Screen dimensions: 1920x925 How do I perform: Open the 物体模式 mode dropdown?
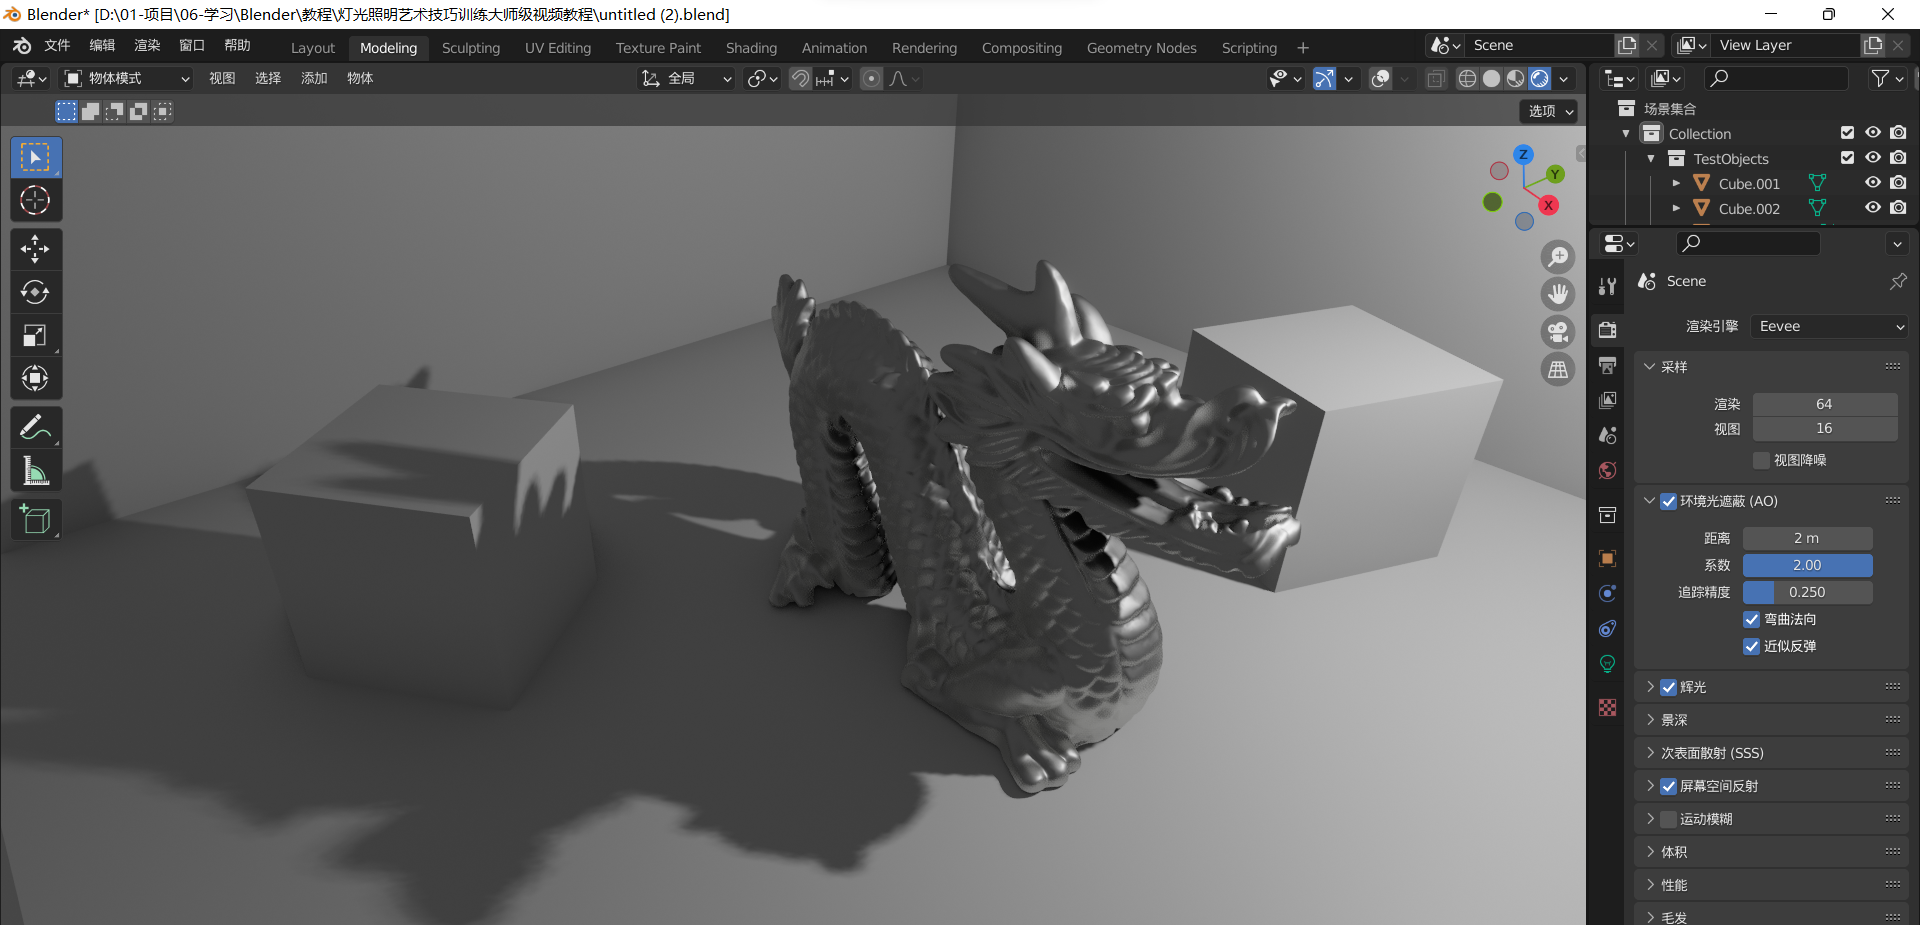tap(126, 78)
